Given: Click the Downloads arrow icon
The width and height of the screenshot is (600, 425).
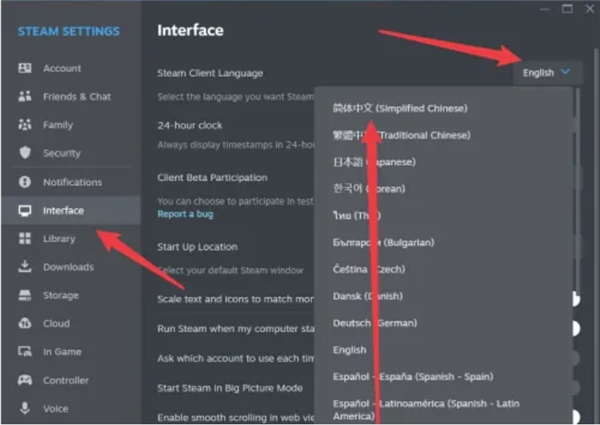Looking at the screenshot, I should pyautogui.click(x=25, y=267).
